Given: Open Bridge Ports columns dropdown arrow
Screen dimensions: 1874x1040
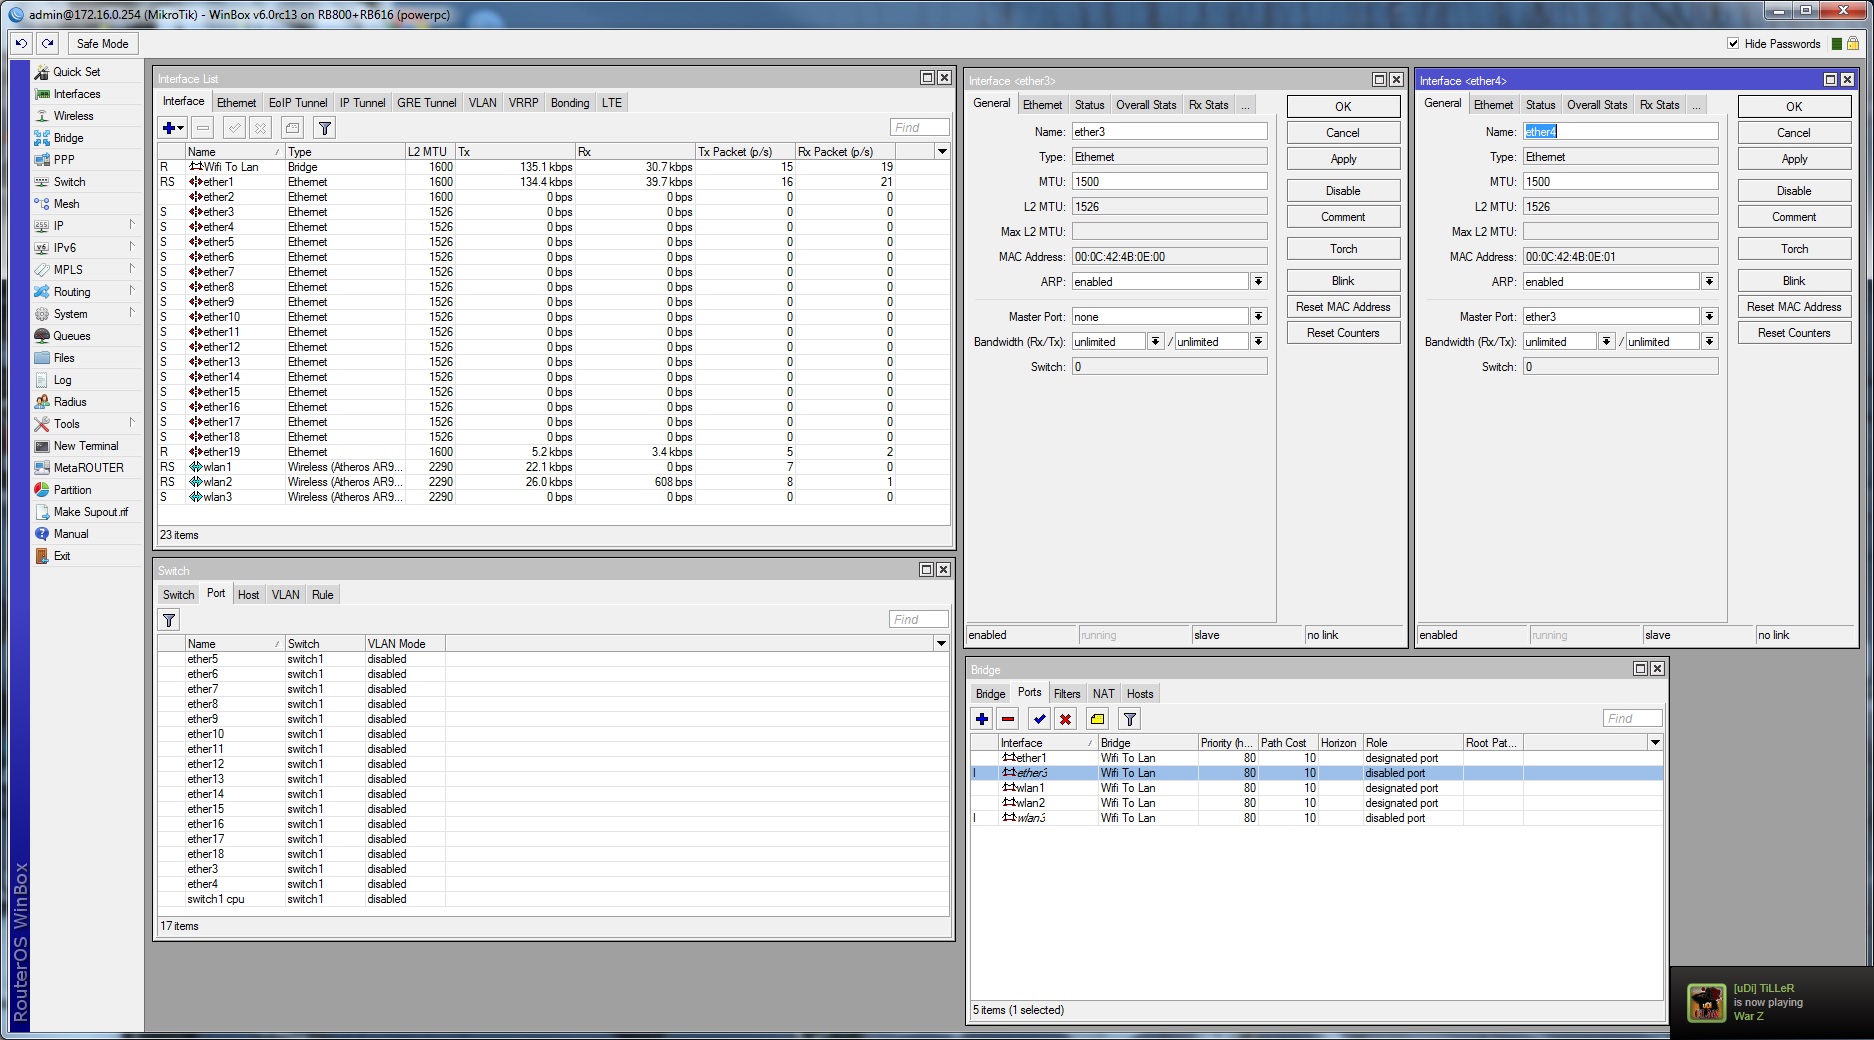Looking at the screenshot, I should pos(1655,743).
